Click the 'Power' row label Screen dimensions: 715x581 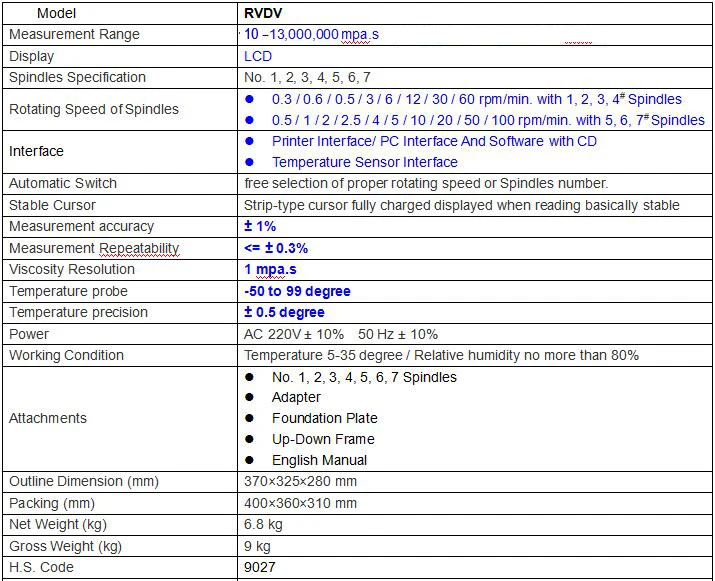click(29, 334)
